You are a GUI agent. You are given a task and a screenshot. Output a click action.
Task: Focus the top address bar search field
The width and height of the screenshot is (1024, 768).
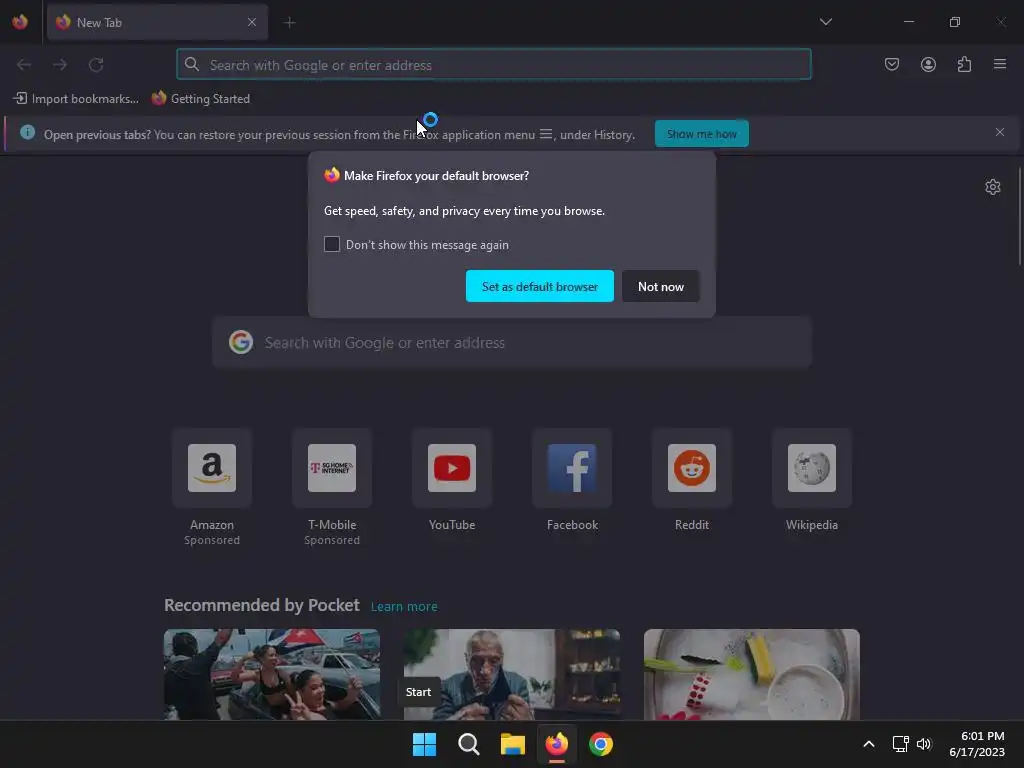tap(494, 65)
